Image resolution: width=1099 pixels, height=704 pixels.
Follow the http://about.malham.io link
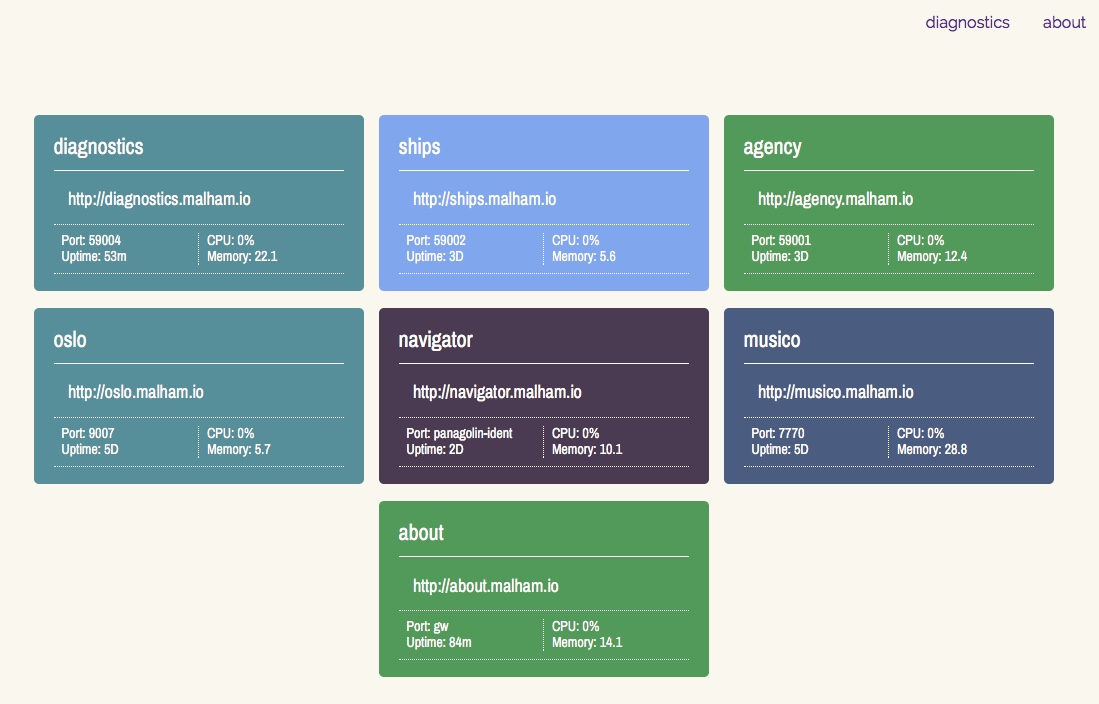[486, 585]
